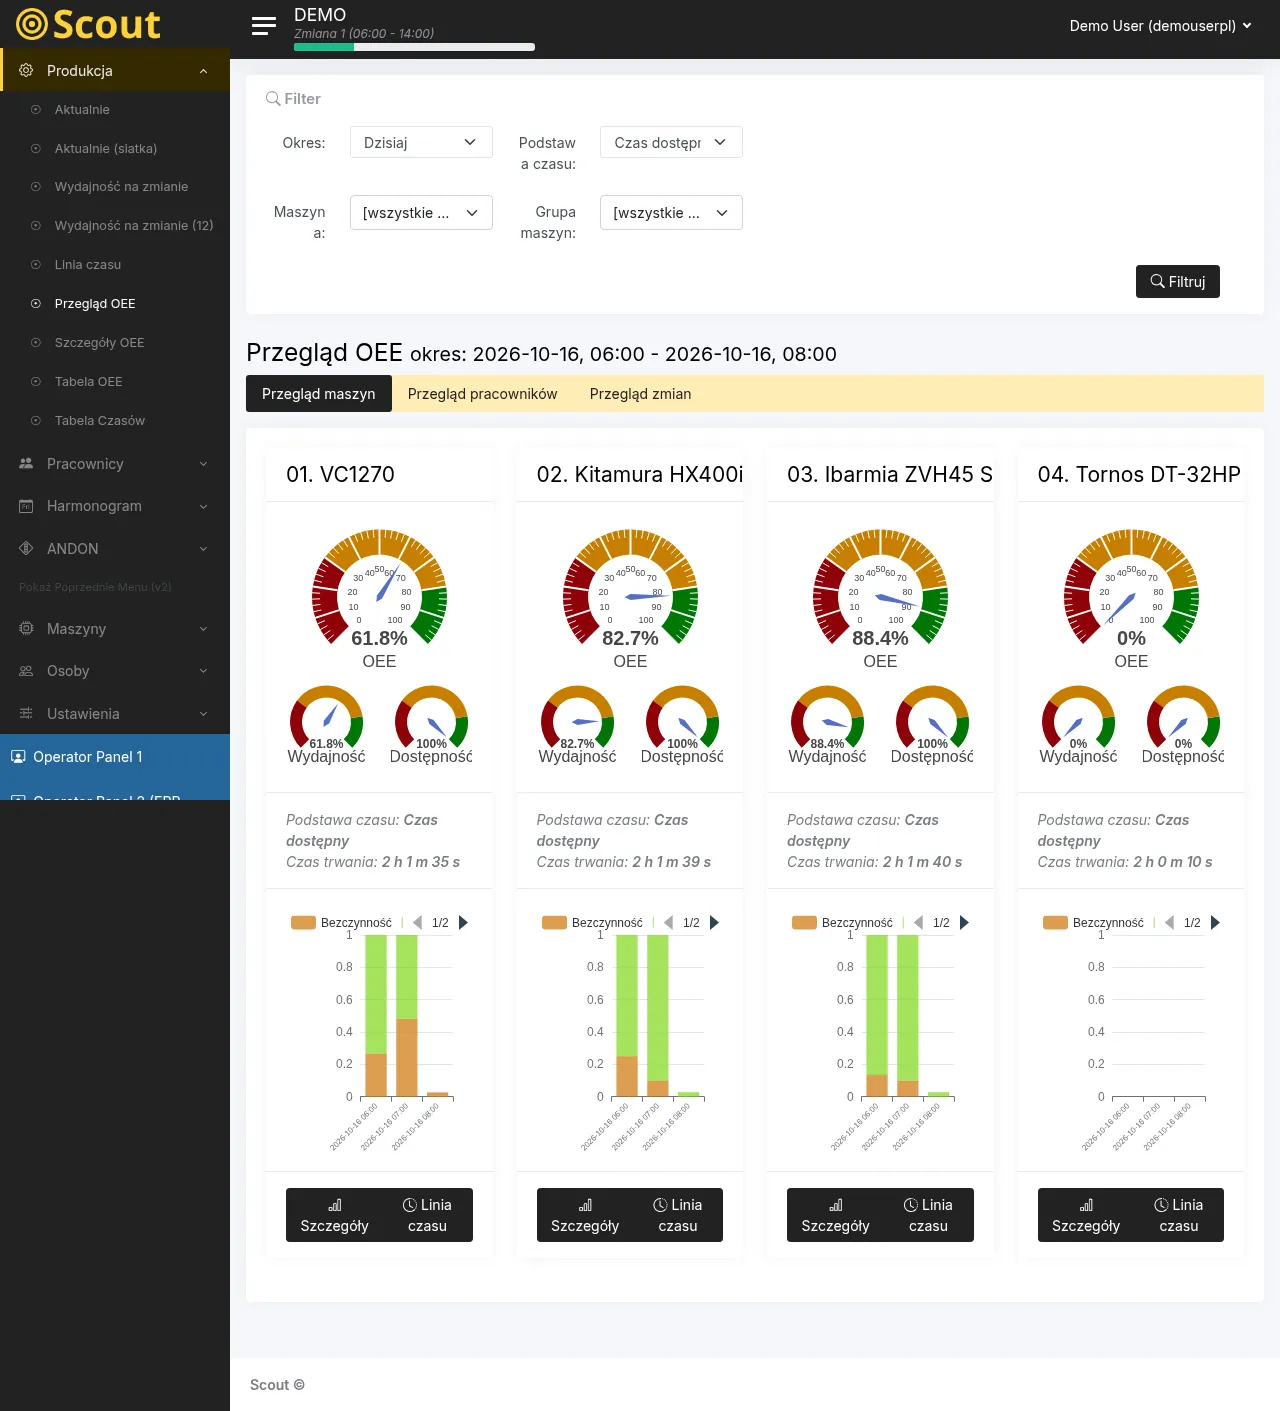Screen dimensions: 1280x1411
Task: Click Pokaż Poprzednie Menu (v2) link
Action: pyautogui.click(x=95, y=587)
